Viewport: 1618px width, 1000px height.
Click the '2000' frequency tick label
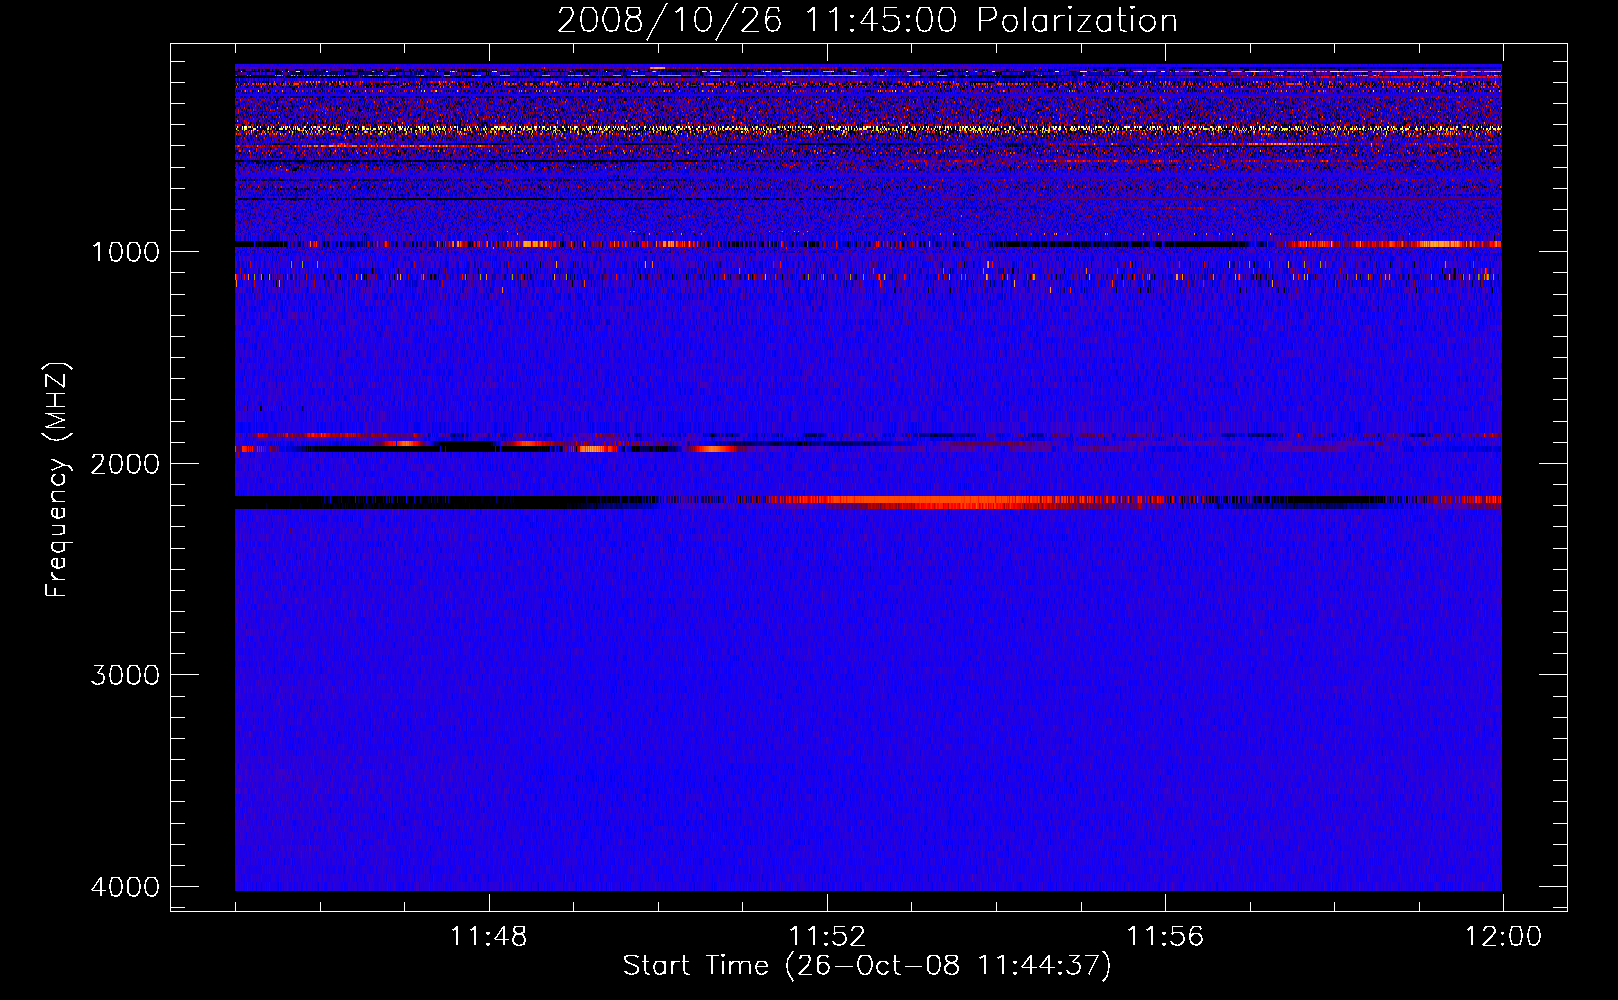click(x=125, y=463)
